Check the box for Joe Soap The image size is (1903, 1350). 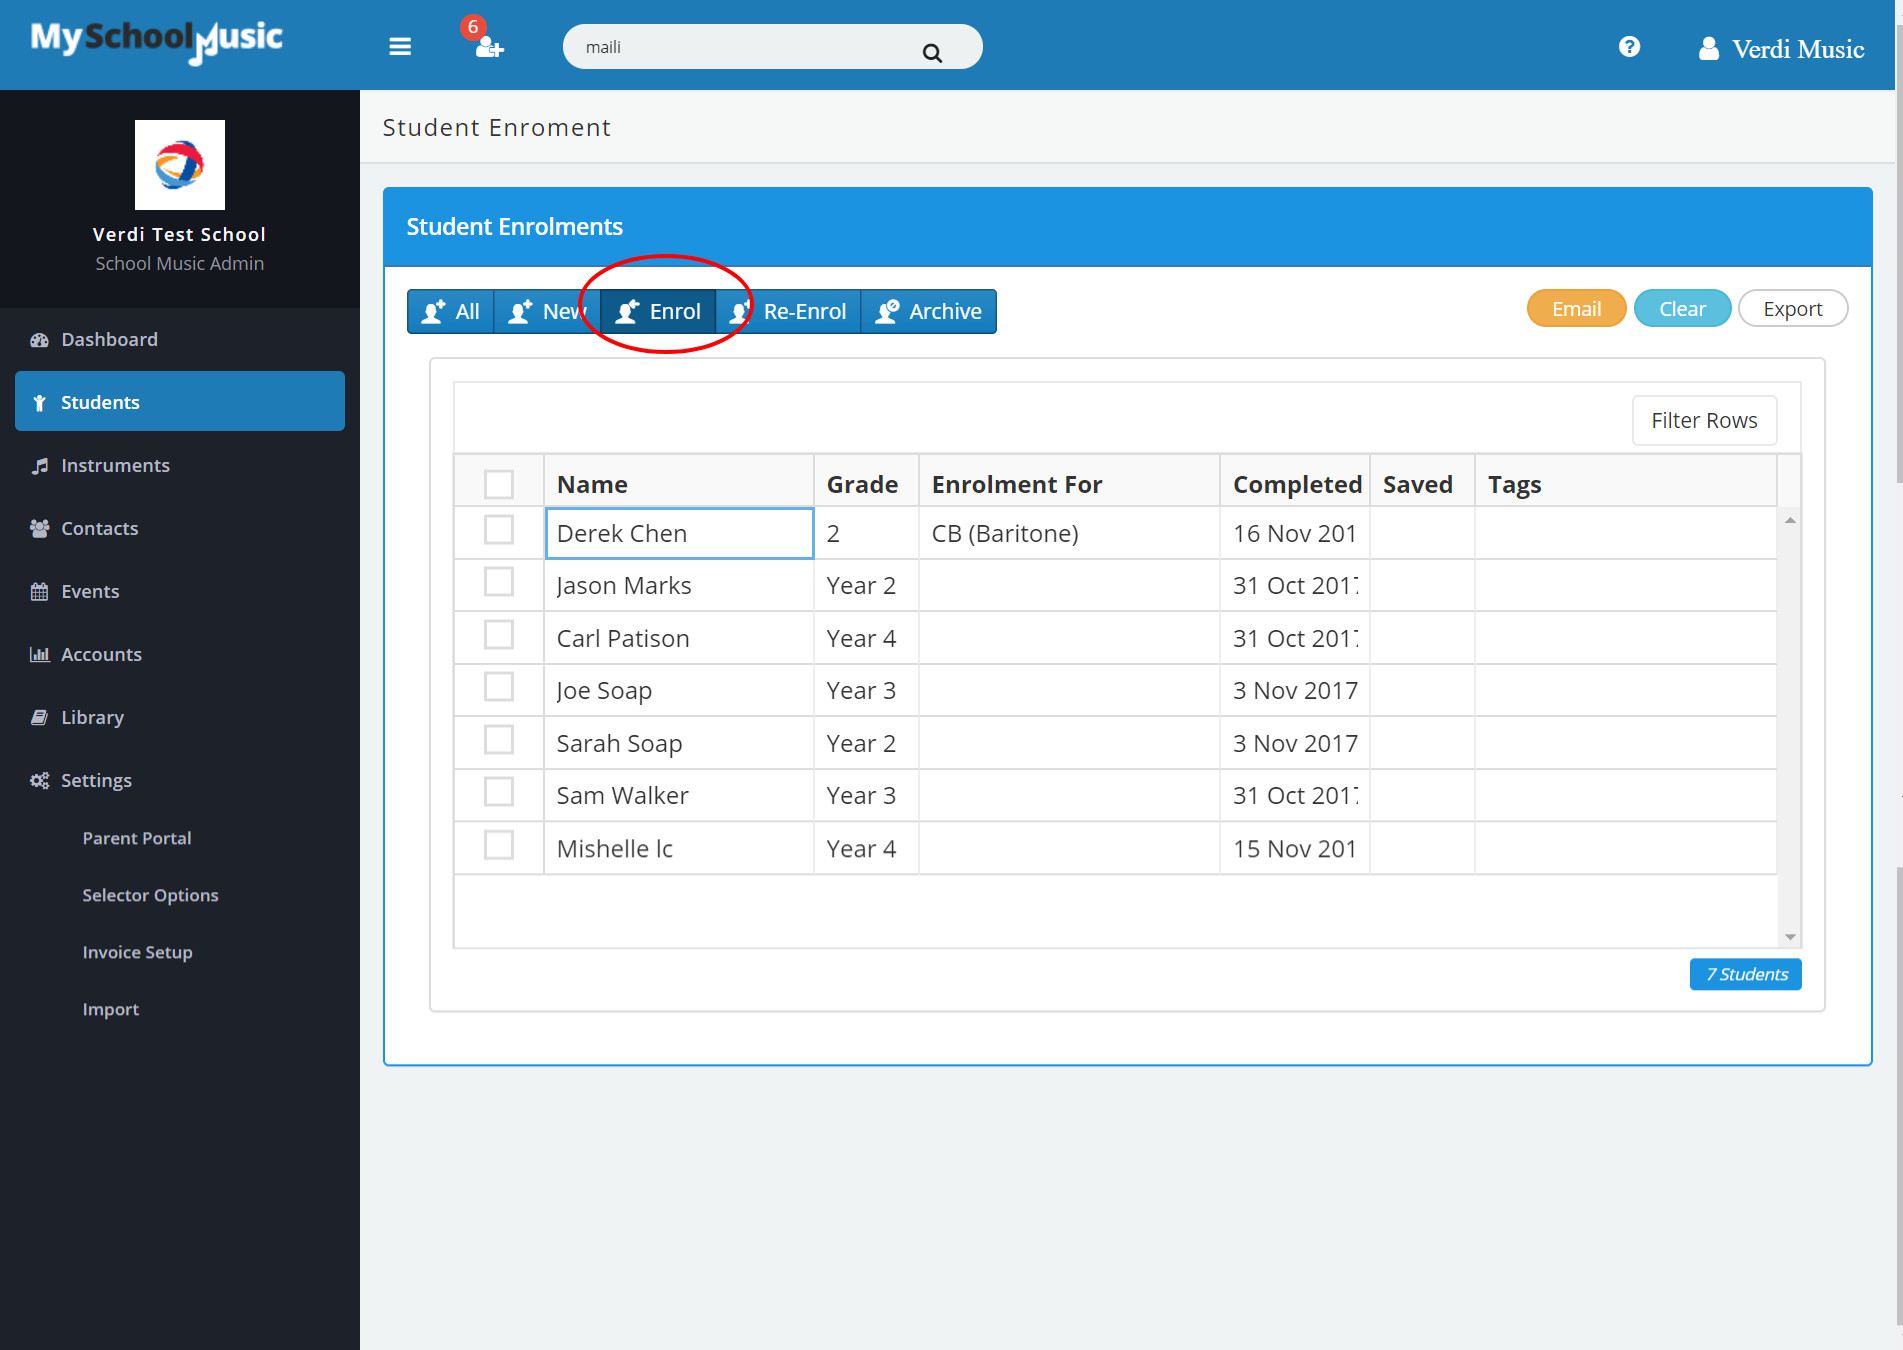pyautogui.click(x=499, y=687)
